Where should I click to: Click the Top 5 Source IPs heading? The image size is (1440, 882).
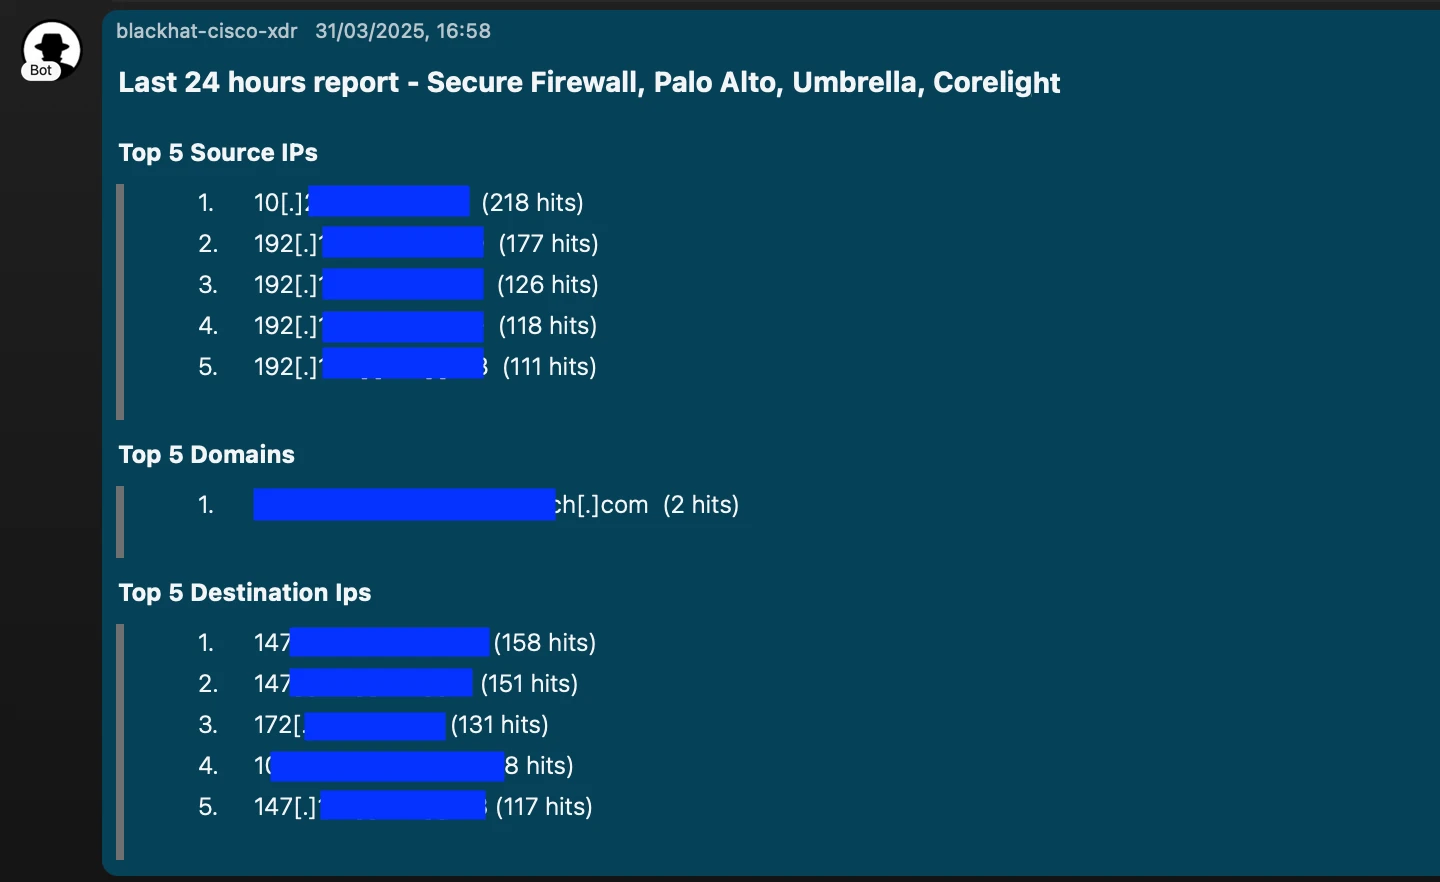(217, 152)
